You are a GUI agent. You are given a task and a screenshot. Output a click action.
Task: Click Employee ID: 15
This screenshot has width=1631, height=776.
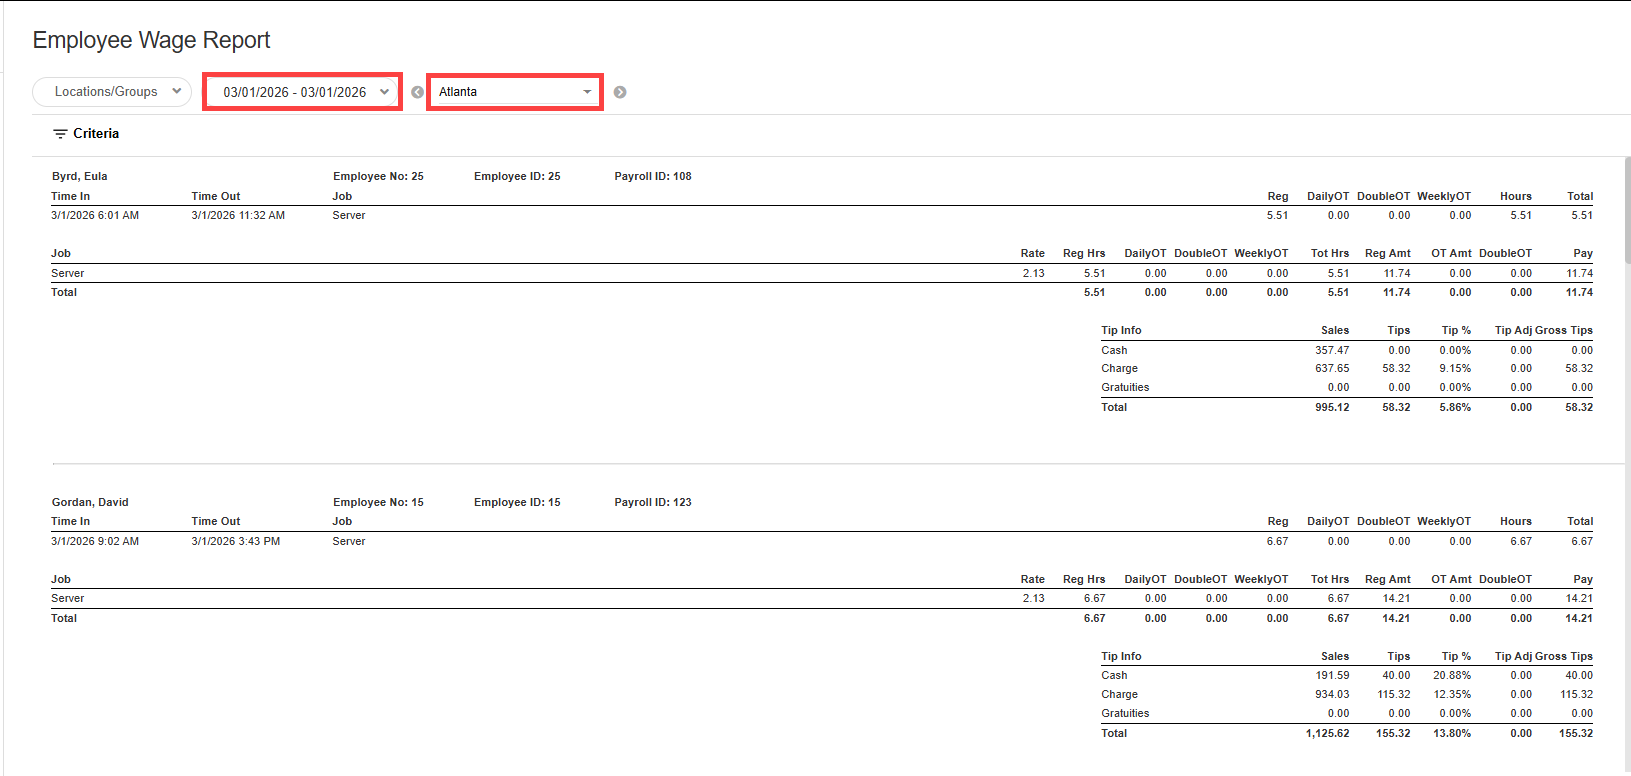tap(517, 502)
